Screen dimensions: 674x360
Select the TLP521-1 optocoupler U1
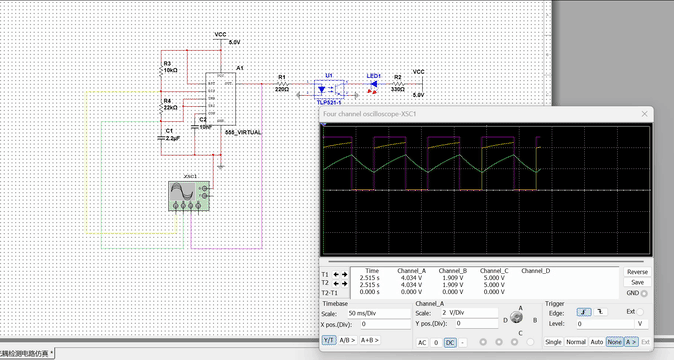329,89
